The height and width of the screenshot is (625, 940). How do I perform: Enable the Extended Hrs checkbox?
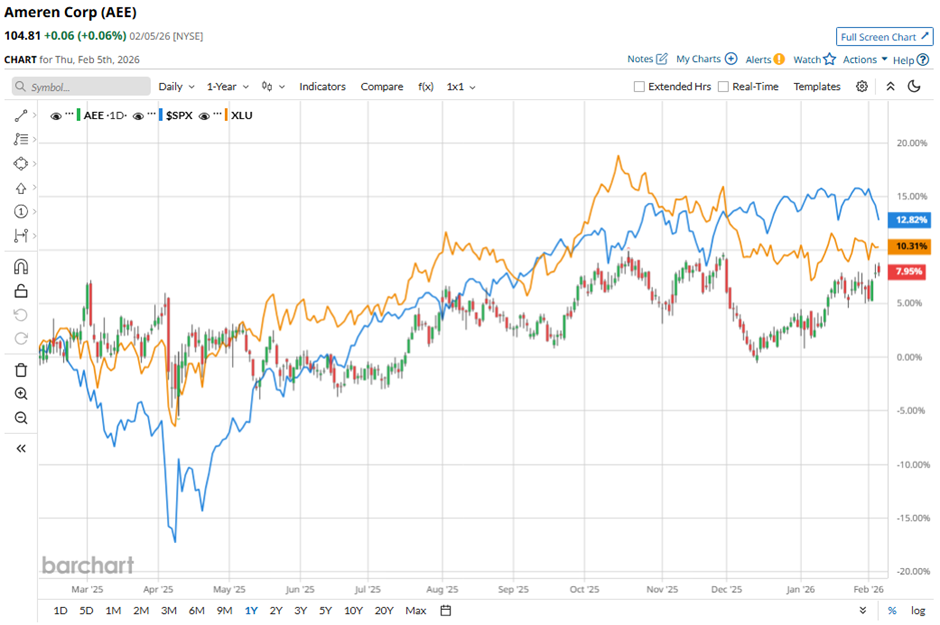[639, 87]
